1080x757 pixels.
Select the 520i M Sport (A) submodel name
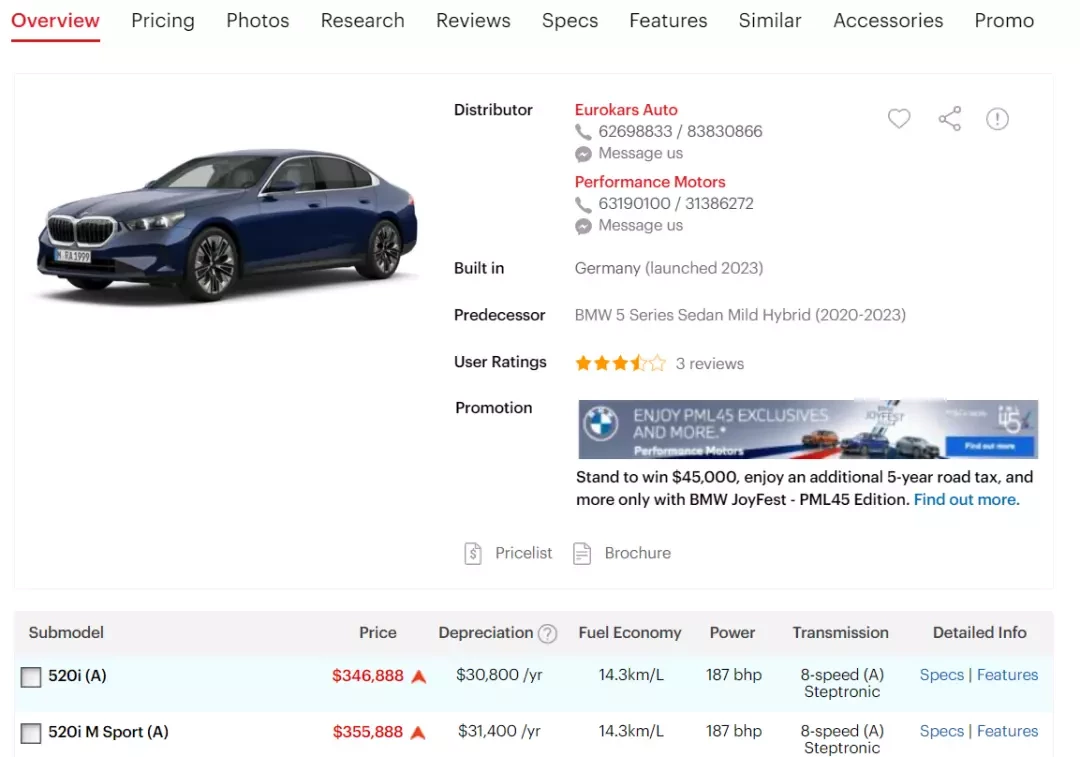108,732
